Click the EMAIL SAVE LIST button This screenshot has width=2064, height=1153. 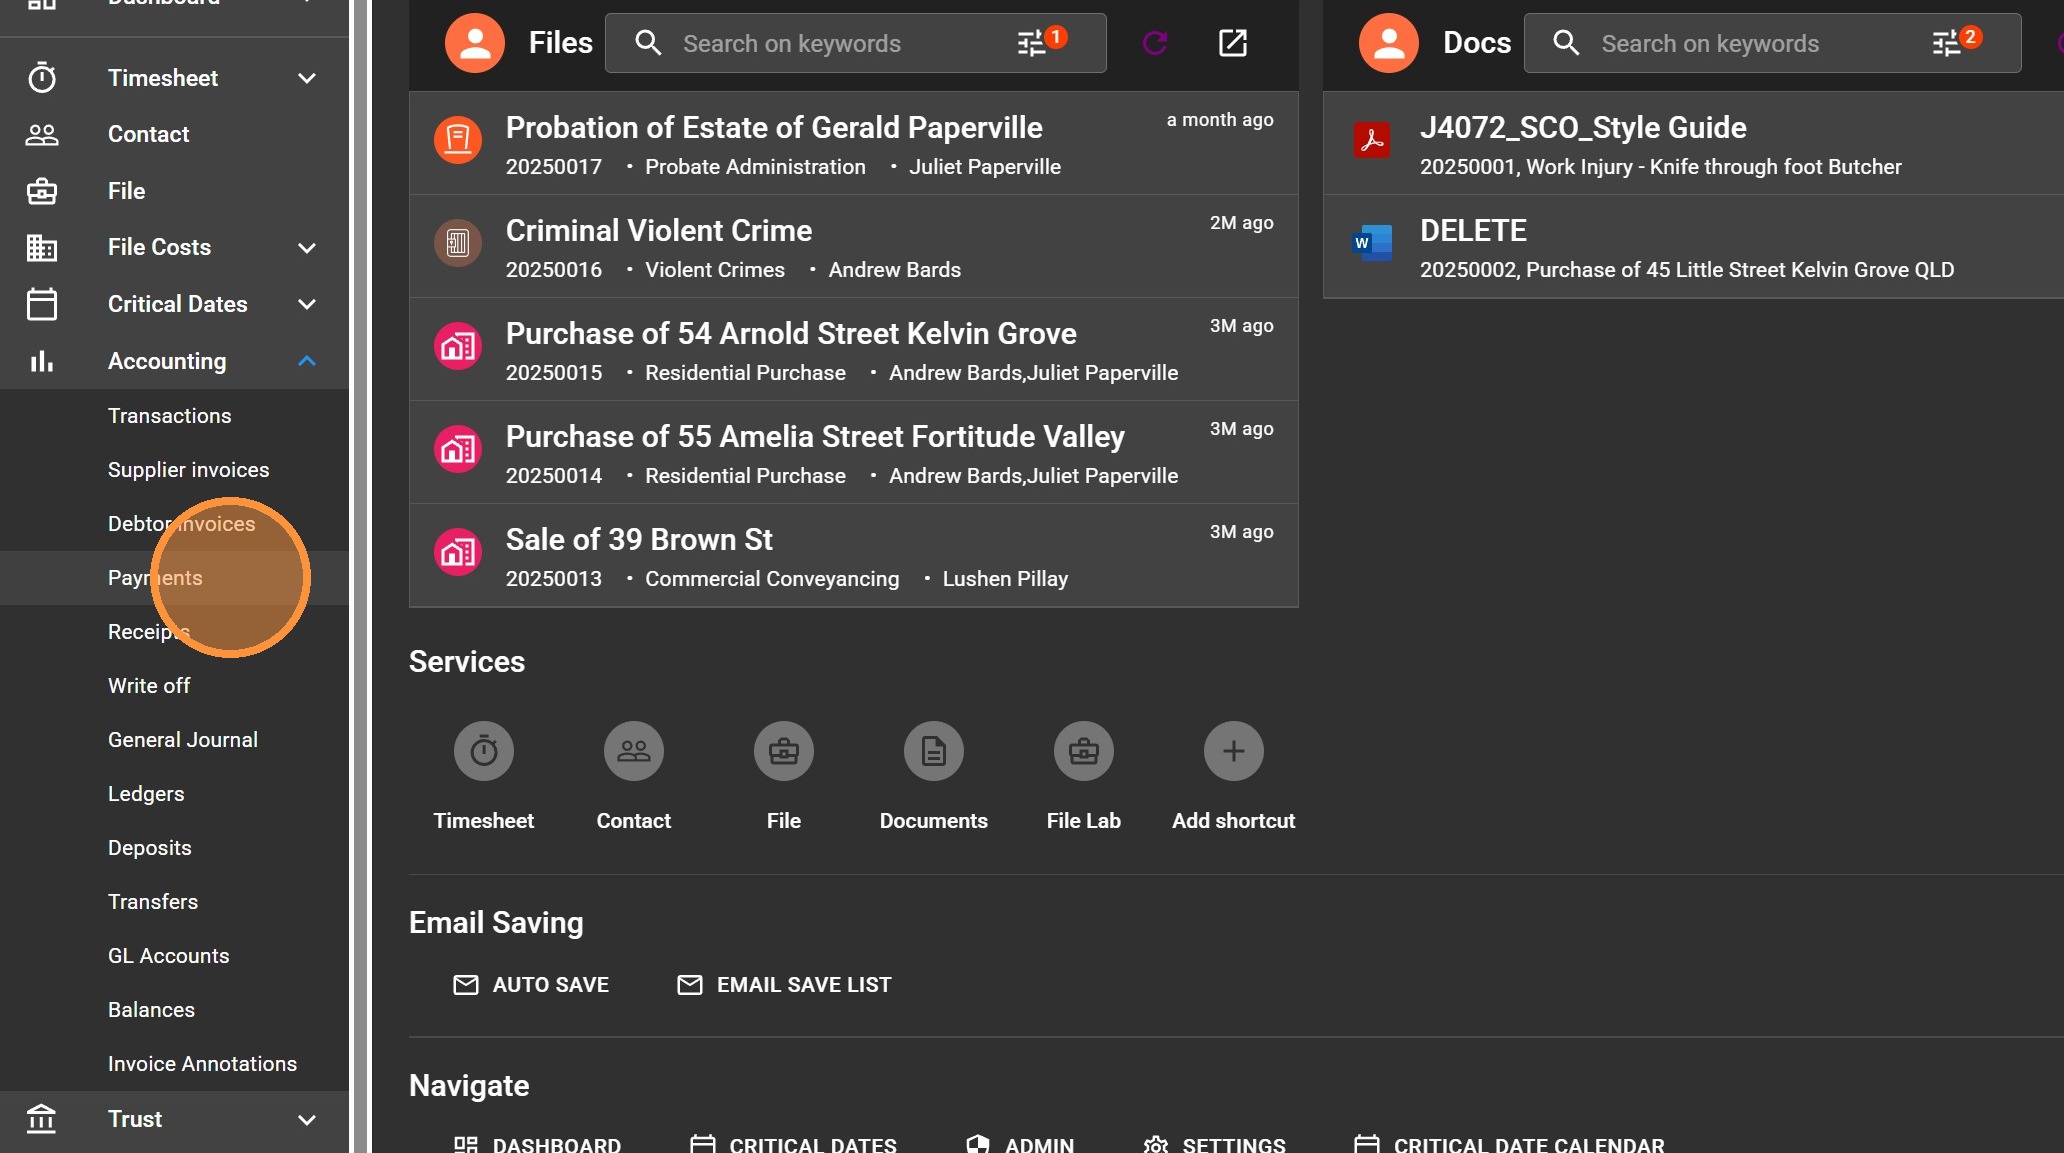[x=784, y=985]
